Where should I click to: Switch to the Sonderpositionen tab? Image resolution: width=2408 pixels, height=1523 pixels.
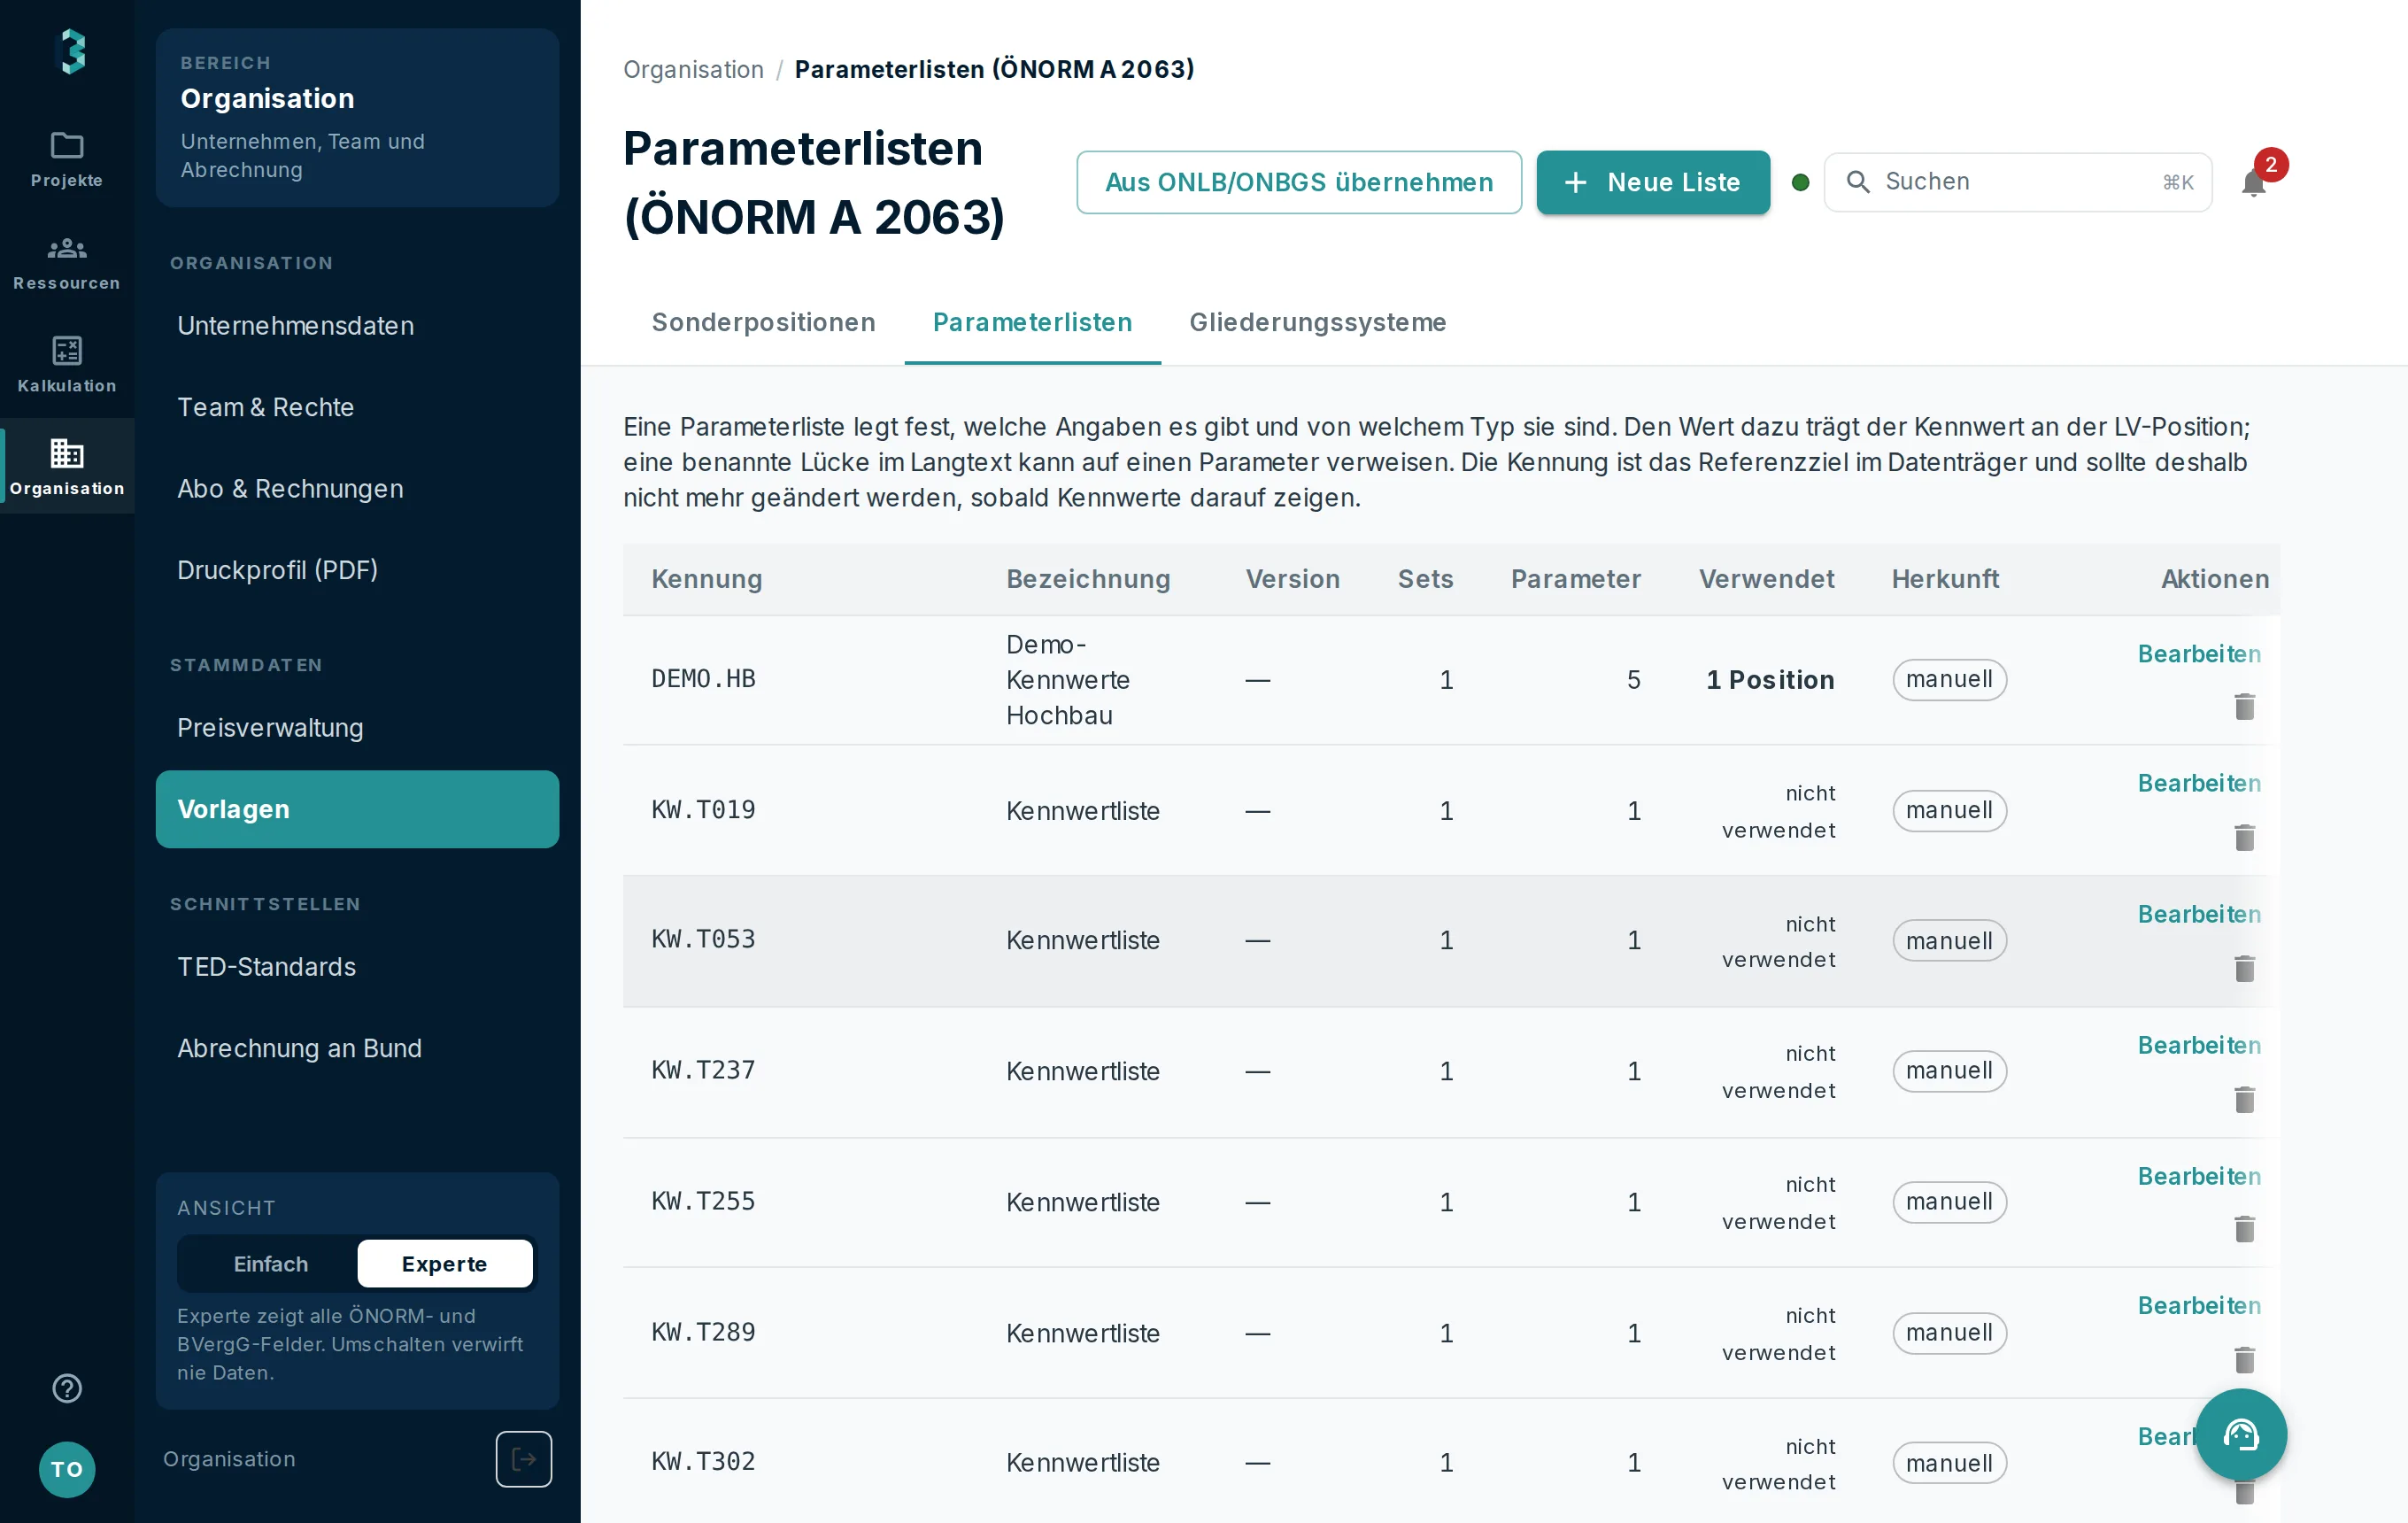[763, 322]
